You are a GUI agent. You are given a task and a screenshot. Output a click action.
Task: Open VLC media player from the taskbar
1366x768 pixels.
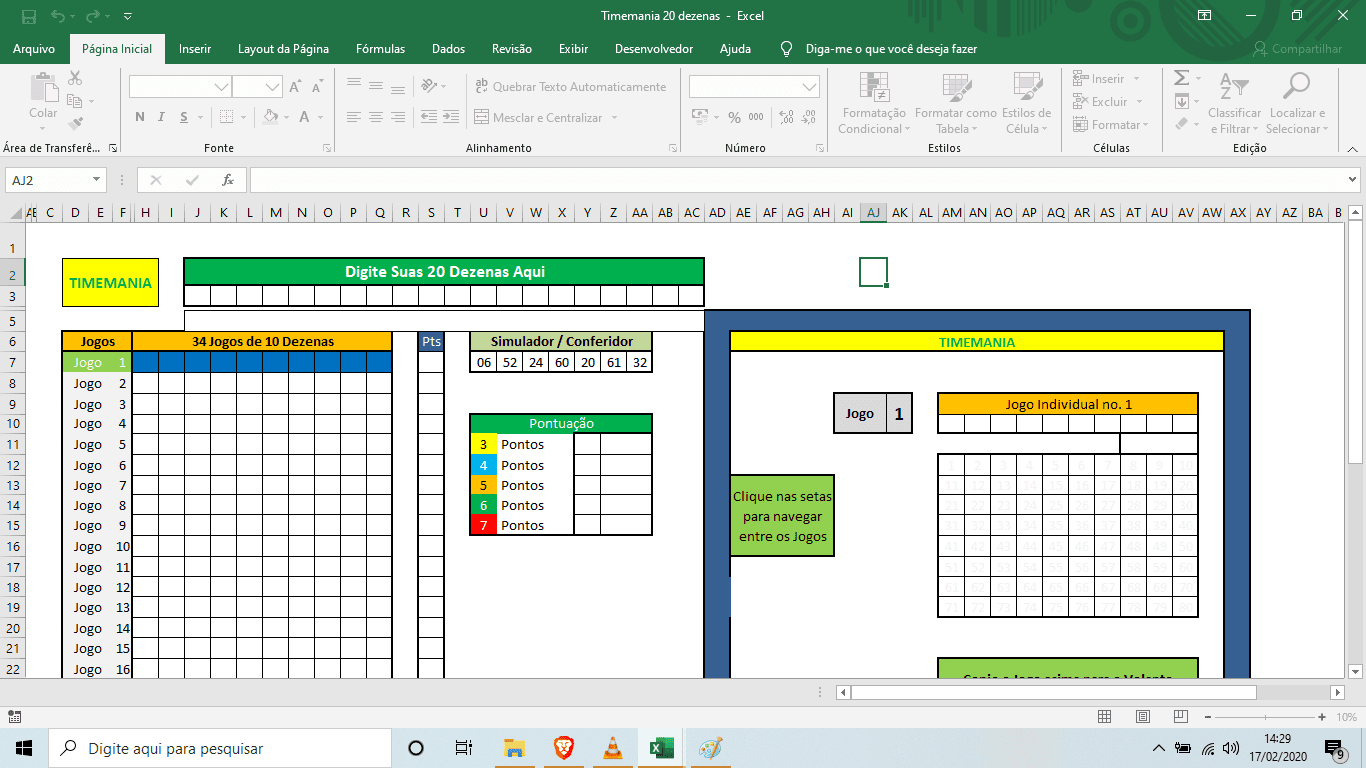612,748
